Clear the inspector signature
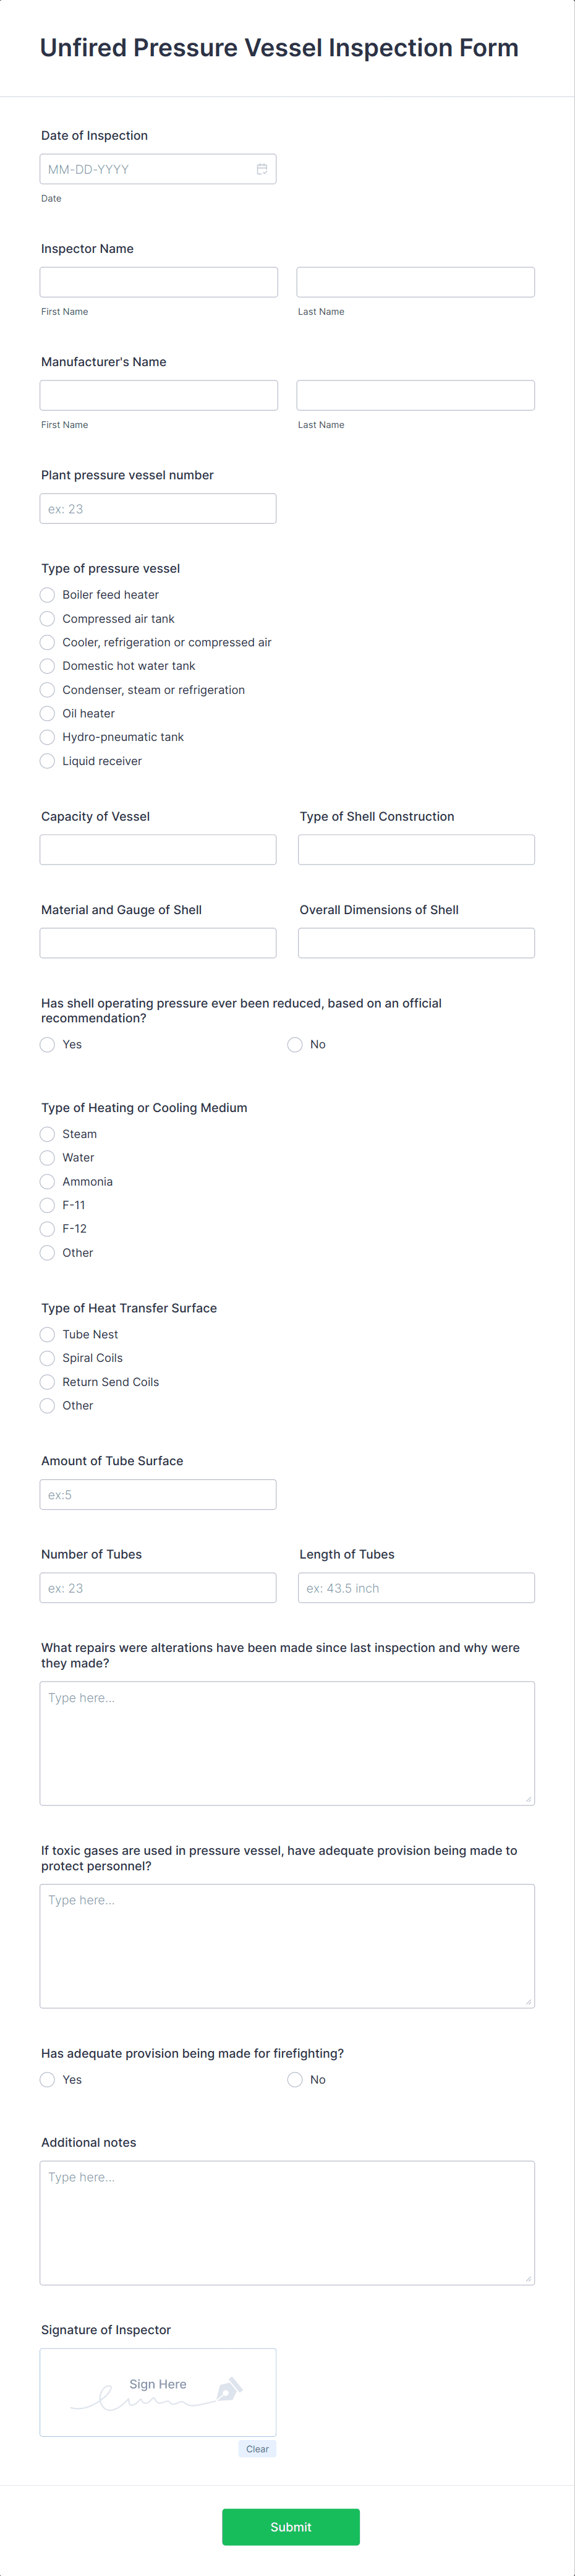575x2576 pixels. pos(257,2448)
